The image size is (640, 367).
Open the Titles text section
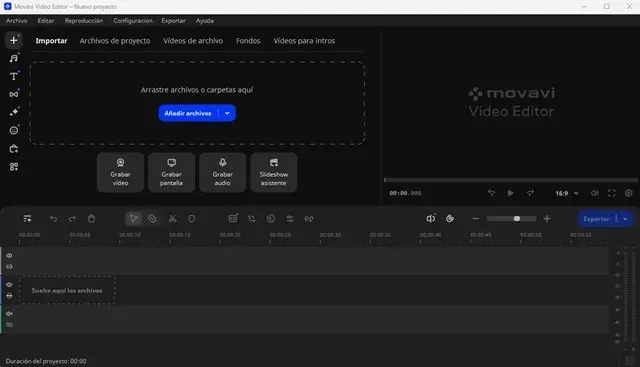(x=13, y=76)
